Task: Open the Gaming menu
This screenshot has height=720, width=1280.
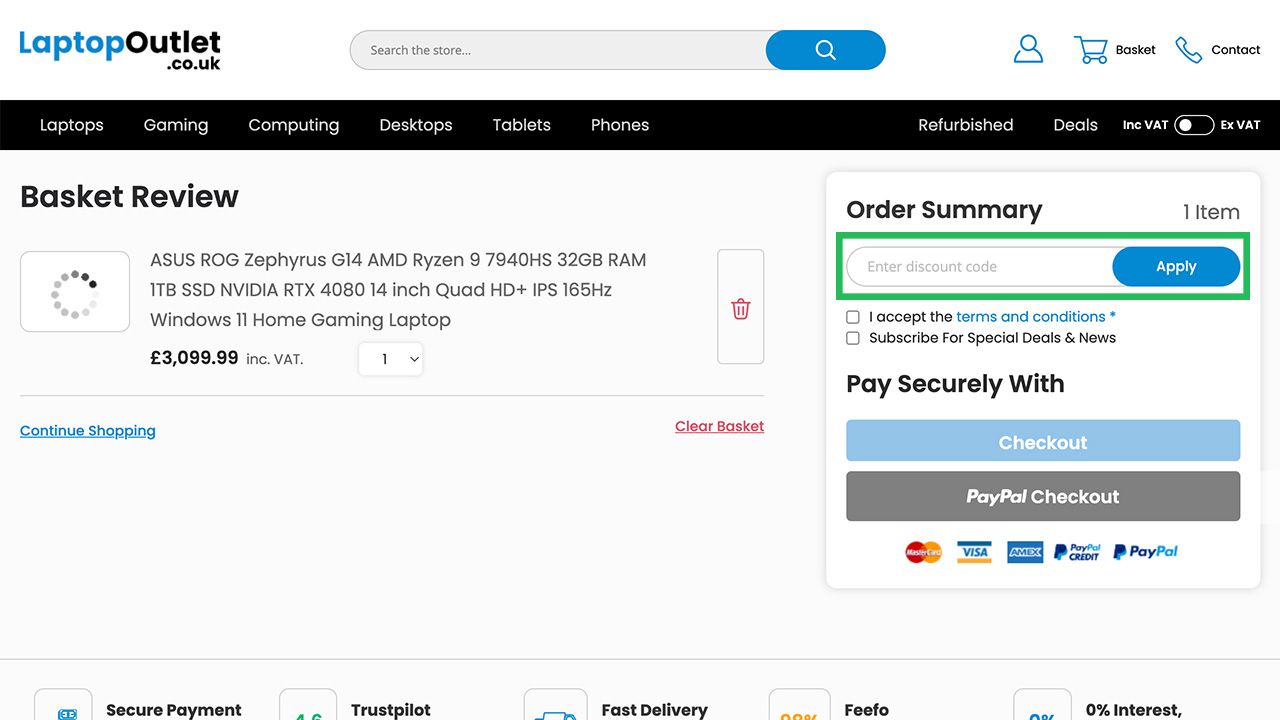Action: tap(176, 125)
